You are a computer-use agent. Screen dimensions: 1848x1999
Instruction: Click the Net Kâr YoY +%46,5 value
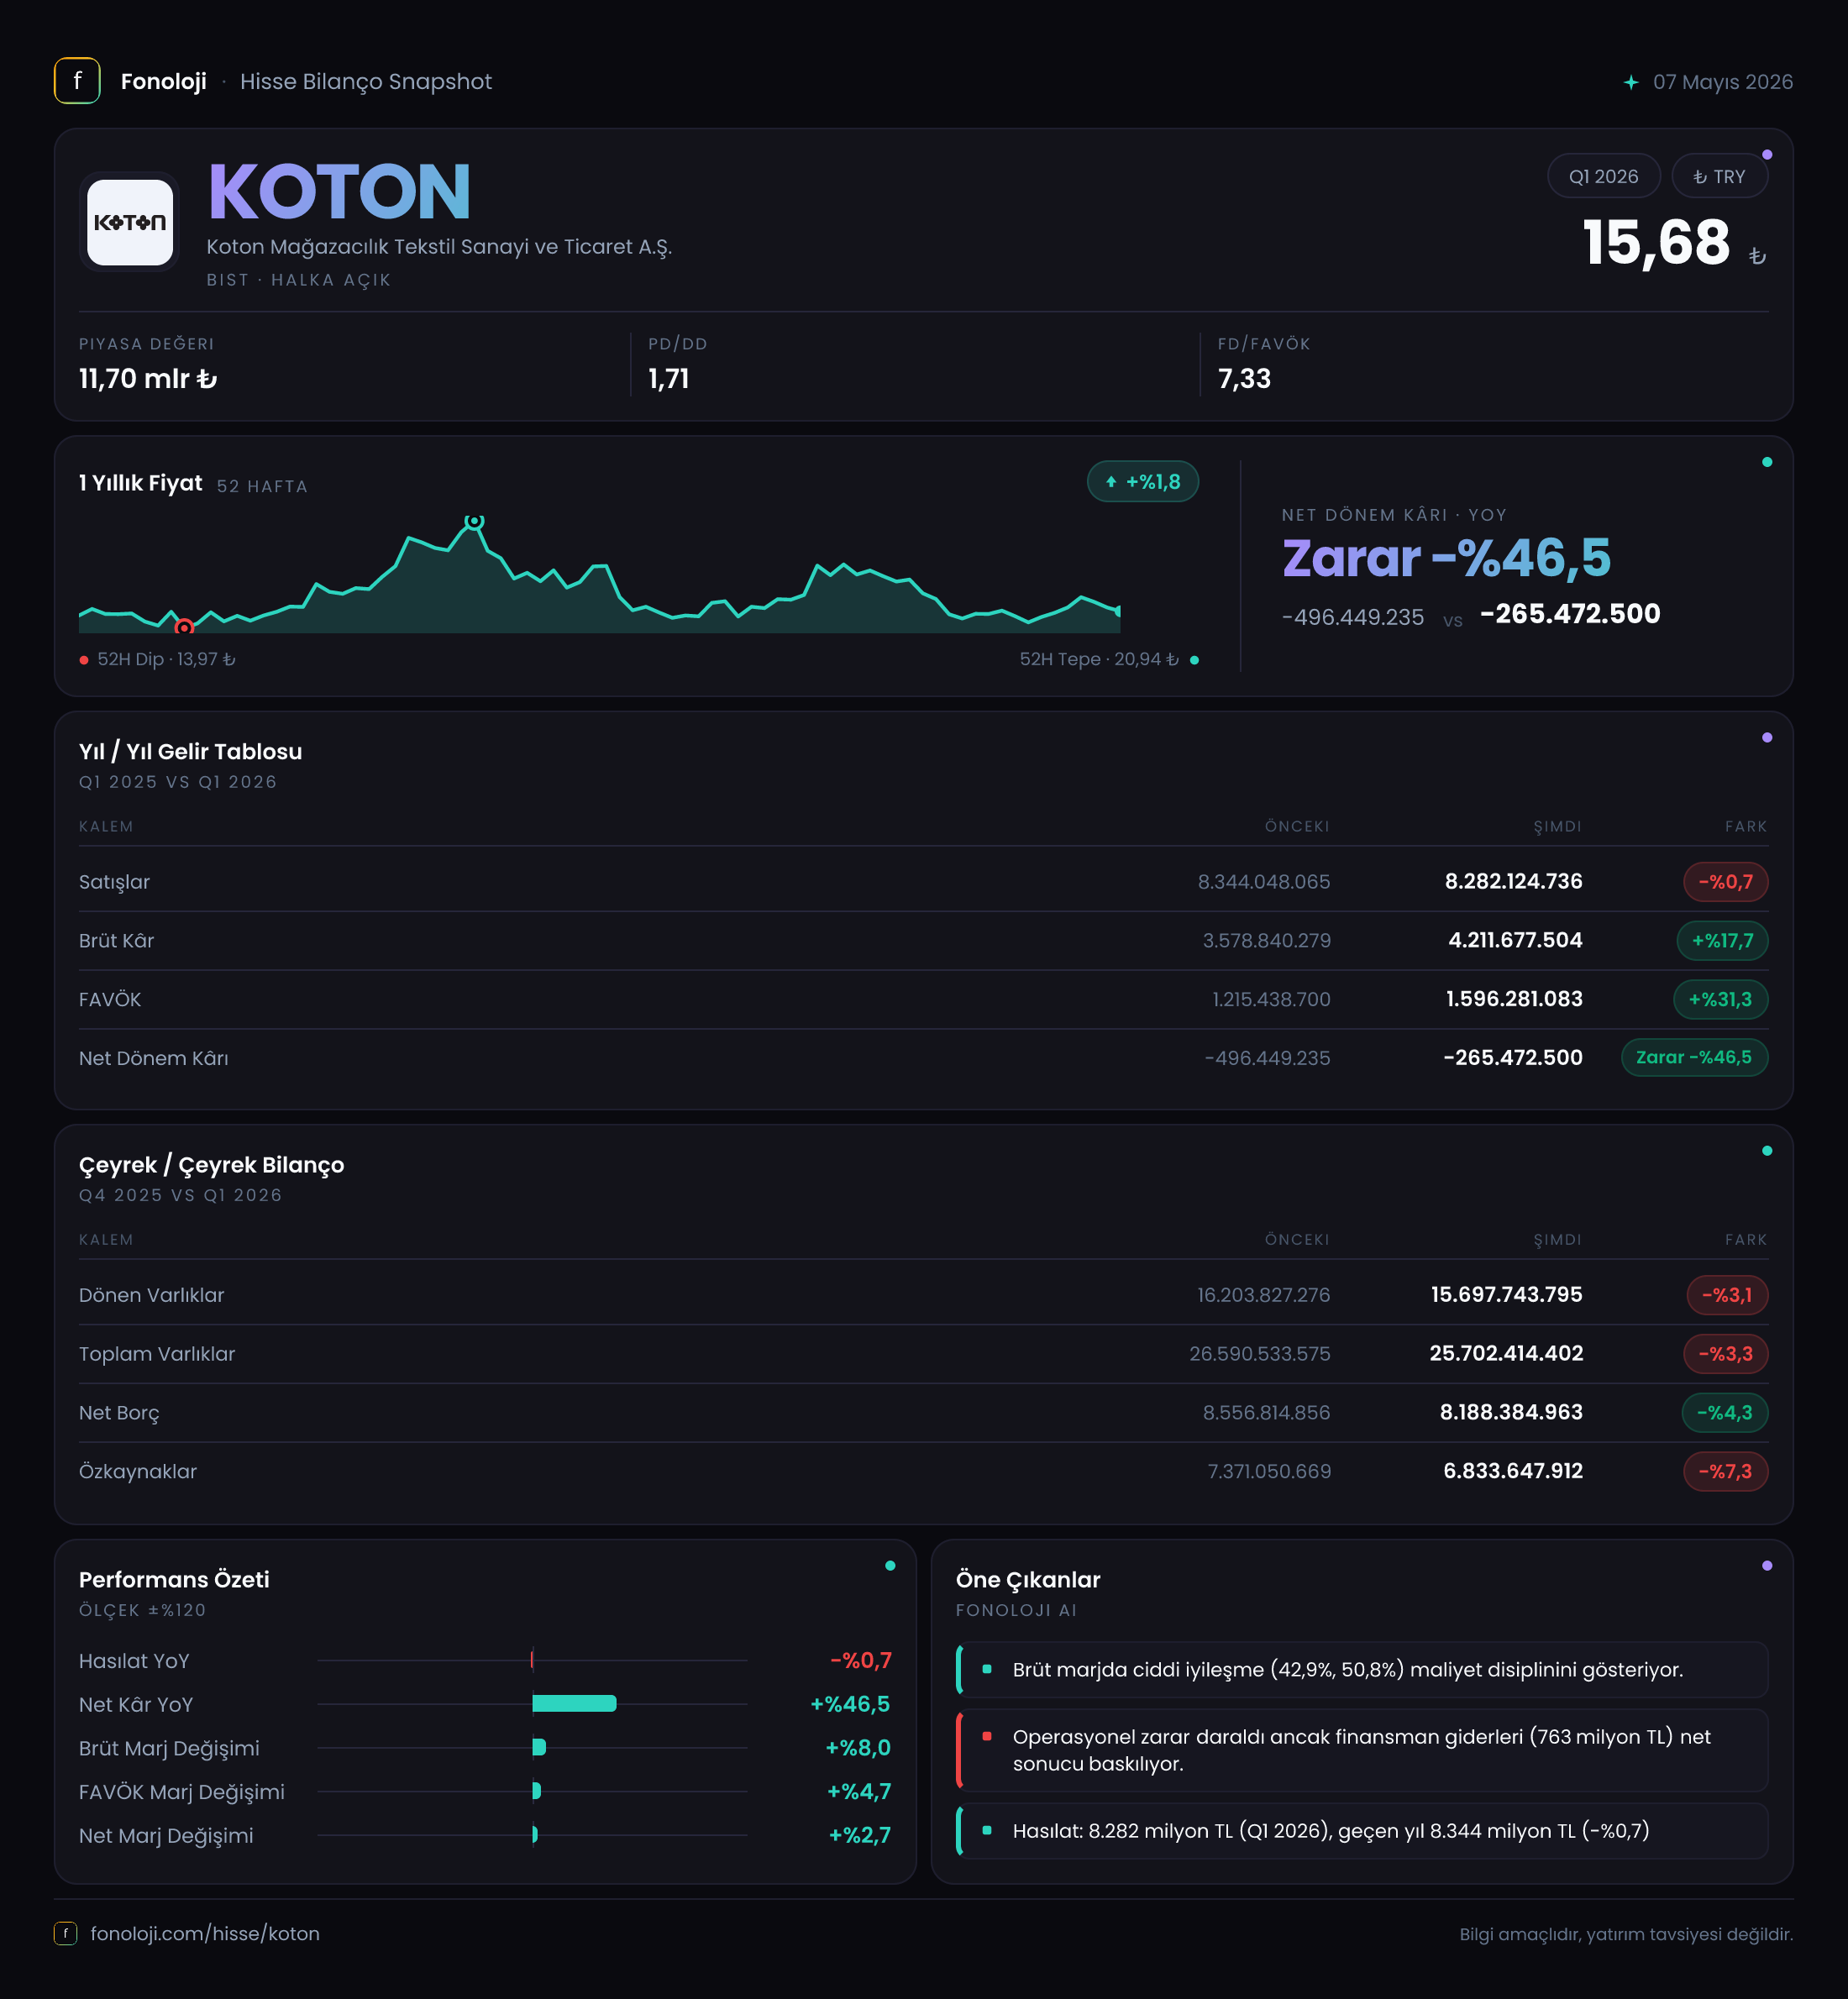pyautogui.click(x=850, y=1704)
